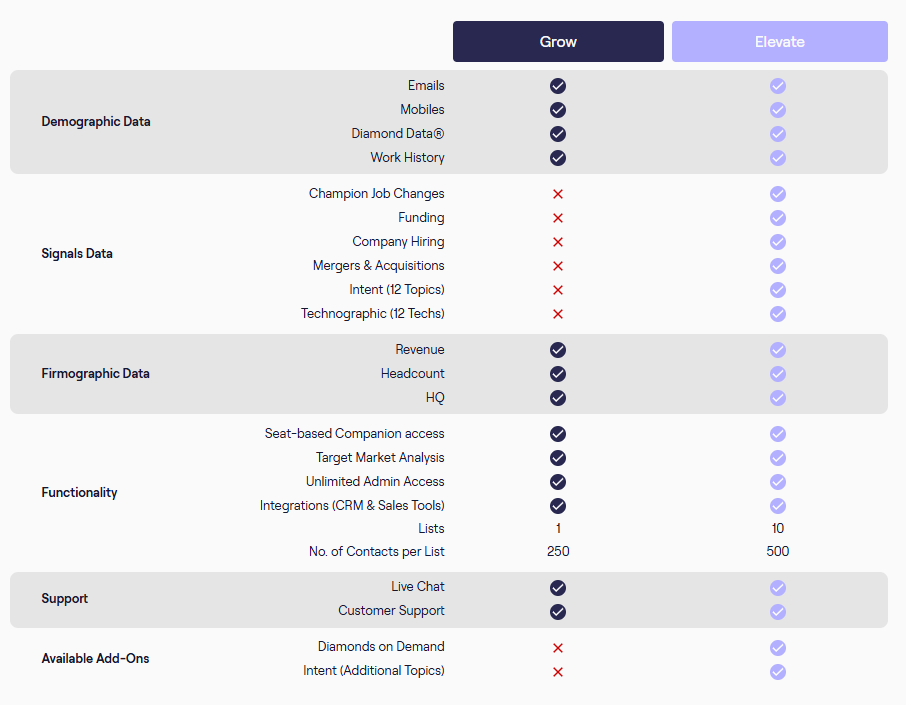Click the Grow checkmark for Live Chat
Viewport: 906px width, 705px height.
click(x=558, y=588)
